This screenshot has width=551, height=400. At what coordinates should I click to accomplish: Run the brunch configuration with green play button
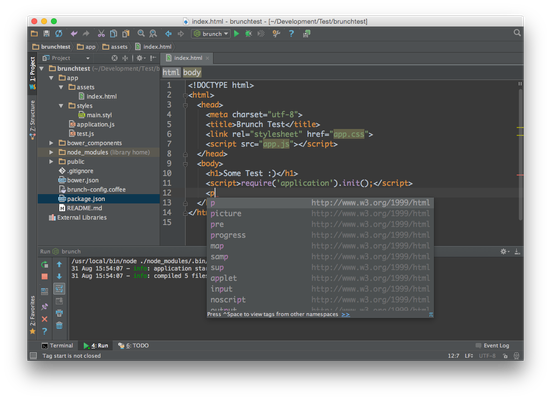pyautogui.click(x=236, y=34)
